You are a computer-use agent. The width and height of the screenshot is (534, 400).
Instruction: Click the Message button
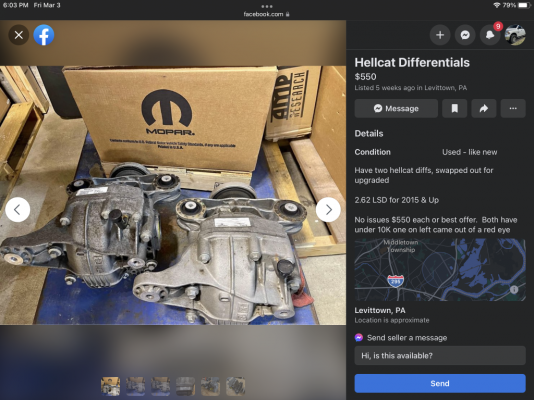396,109
